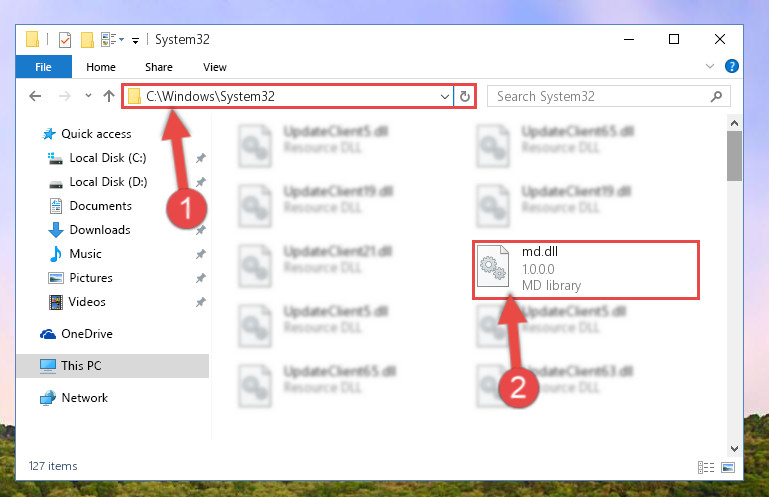Expand the ribbon with chevron
Image resolution: width=769 pixels, height=497 pixels.
(x=710, y=66)
